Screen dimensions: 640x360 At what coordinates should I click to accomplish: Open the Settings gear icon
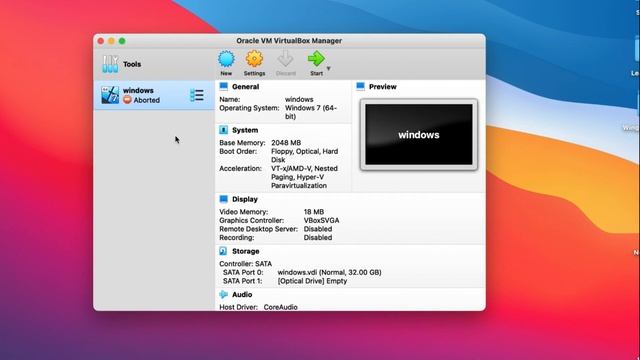pyautogui.click(x=254, y=59)
